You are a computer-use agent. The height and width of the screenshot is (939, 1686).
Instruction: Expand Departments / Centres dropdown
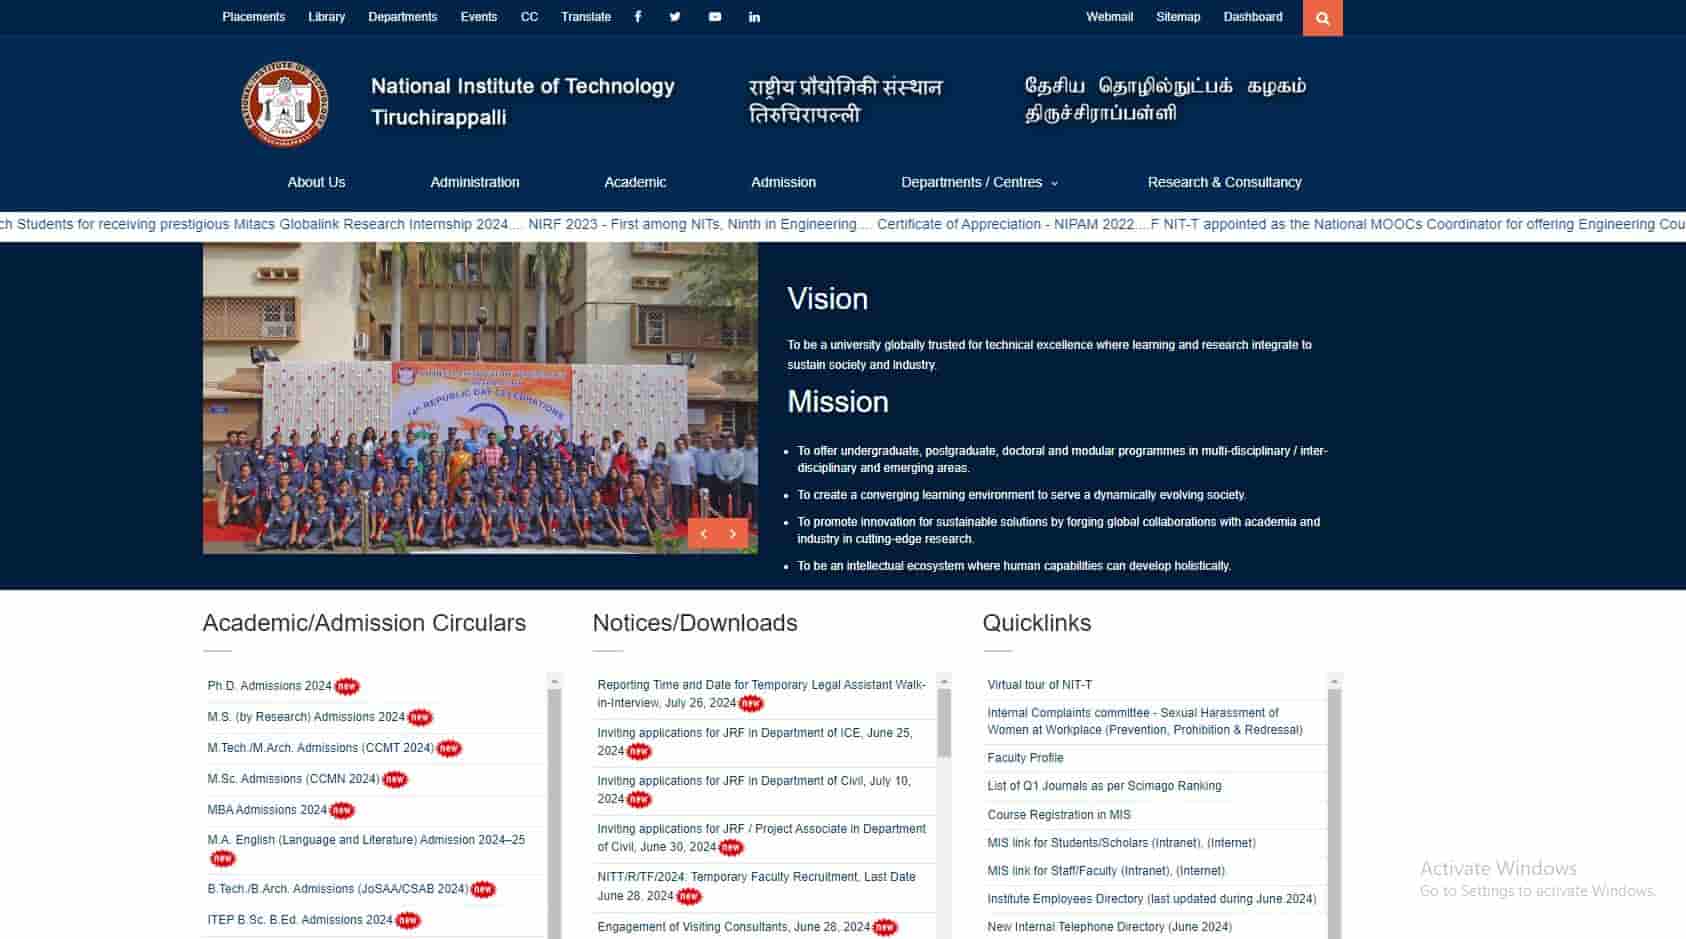click(x=979, y=182)
